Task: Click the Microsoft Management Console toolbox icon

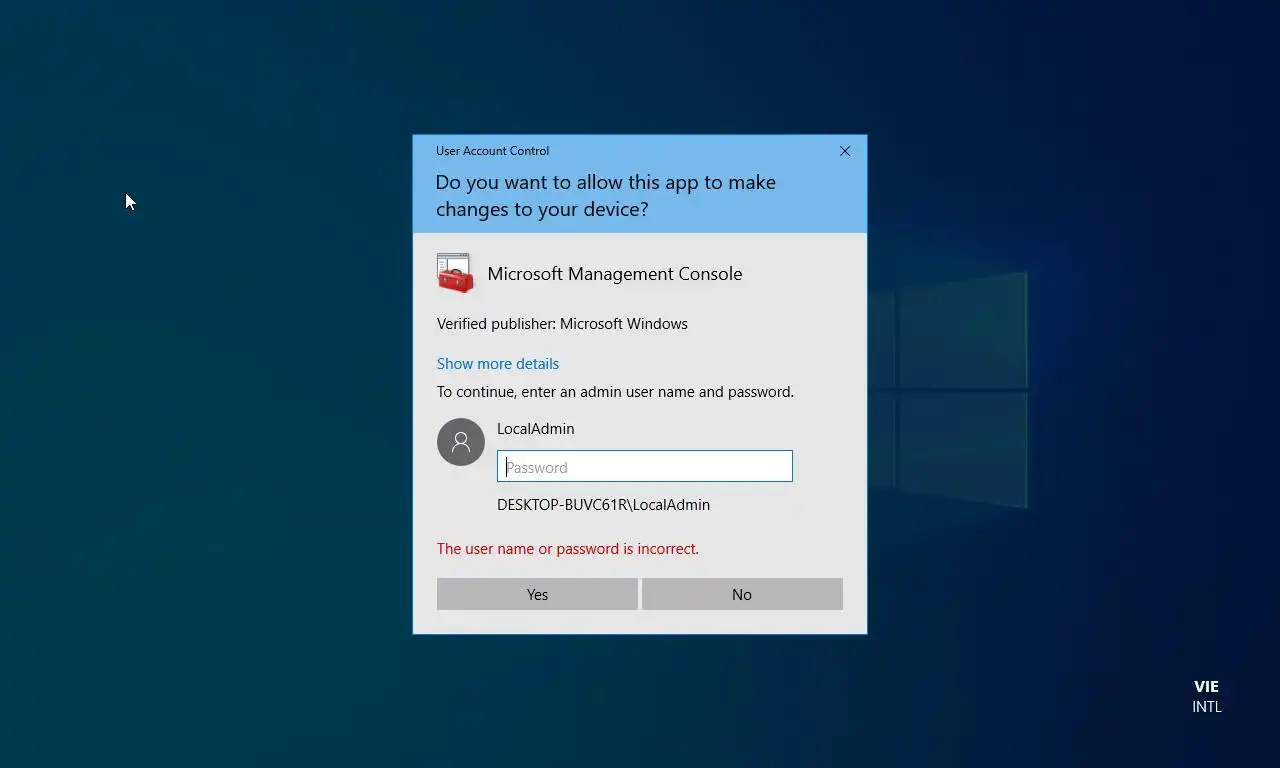Action: click(x=455, y=273)
